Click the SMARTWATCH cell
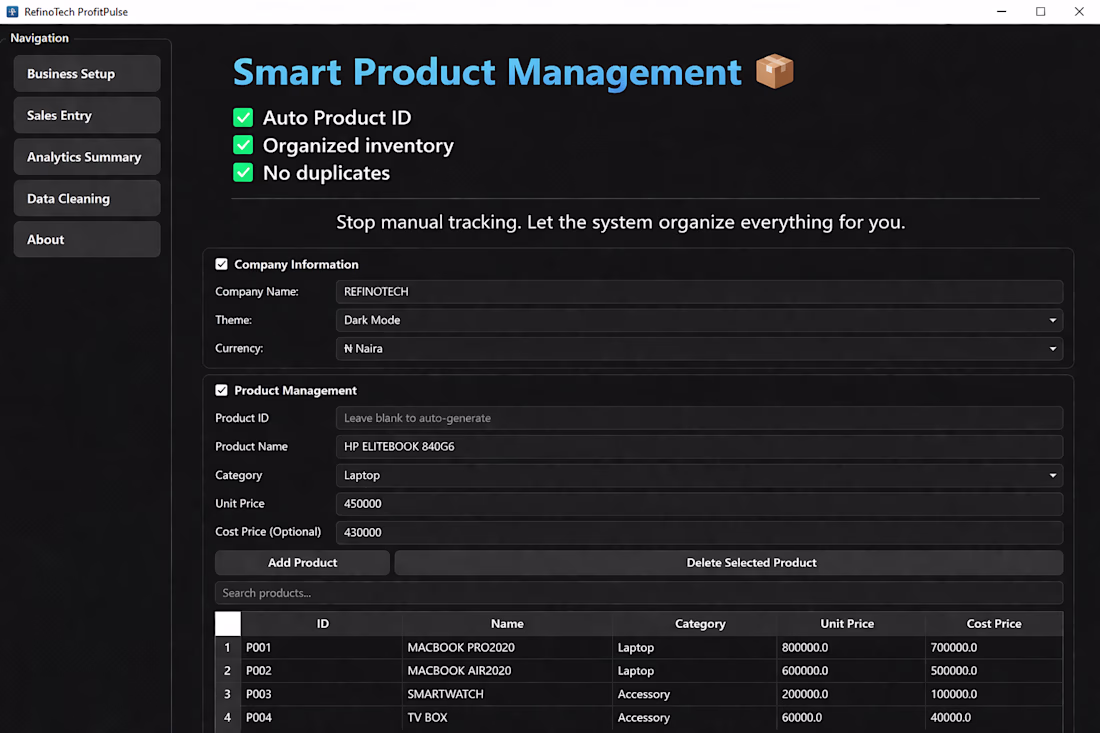The height and width of the screenshot is (733, 1100). [x=507, y=694]
